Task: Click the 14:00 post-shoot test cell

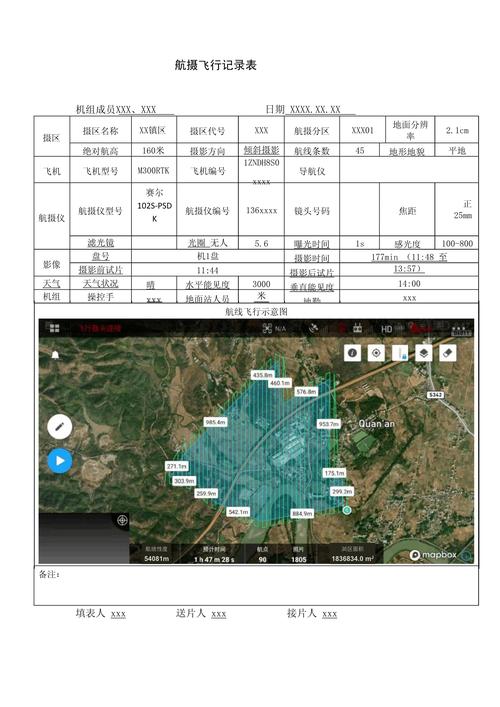Action: coord(409,284)
